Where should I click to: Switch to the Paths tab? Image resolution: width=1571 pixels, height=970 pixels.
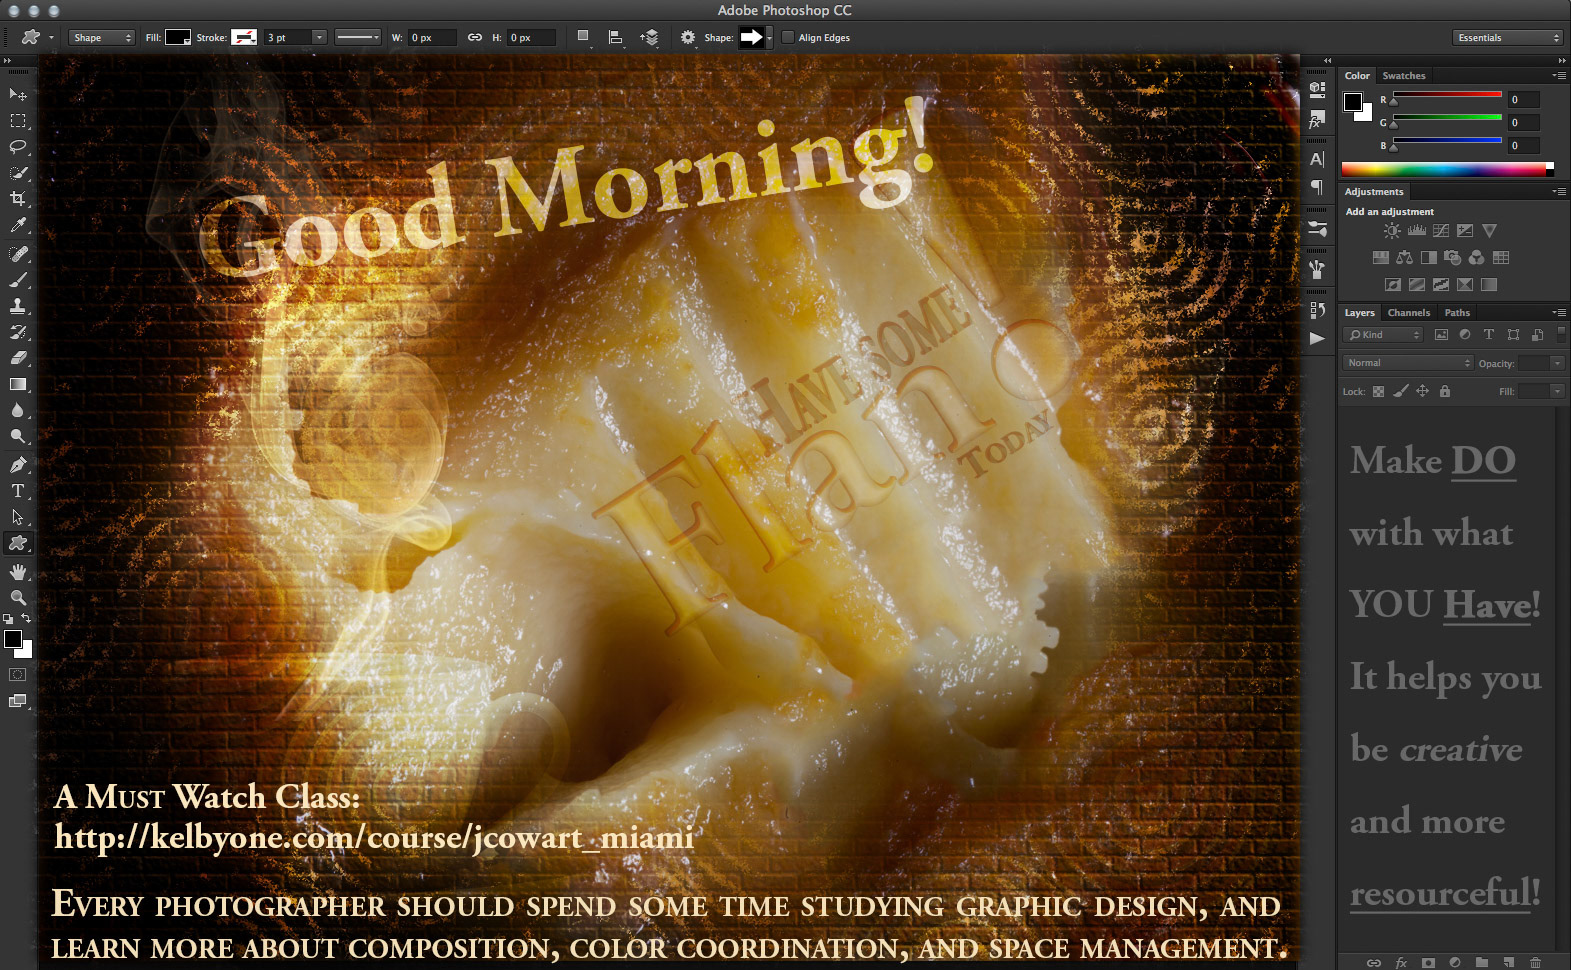click(1457, 313)
